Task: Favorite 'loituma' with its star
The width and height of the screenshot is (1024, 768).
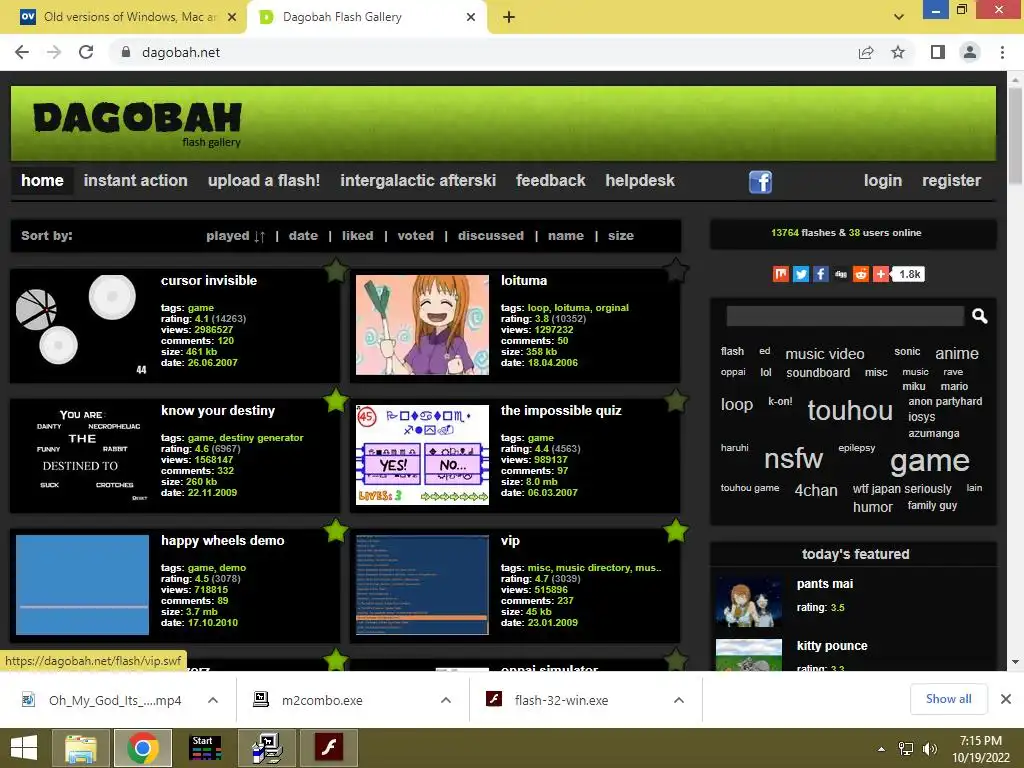Action: click(676, 270)
